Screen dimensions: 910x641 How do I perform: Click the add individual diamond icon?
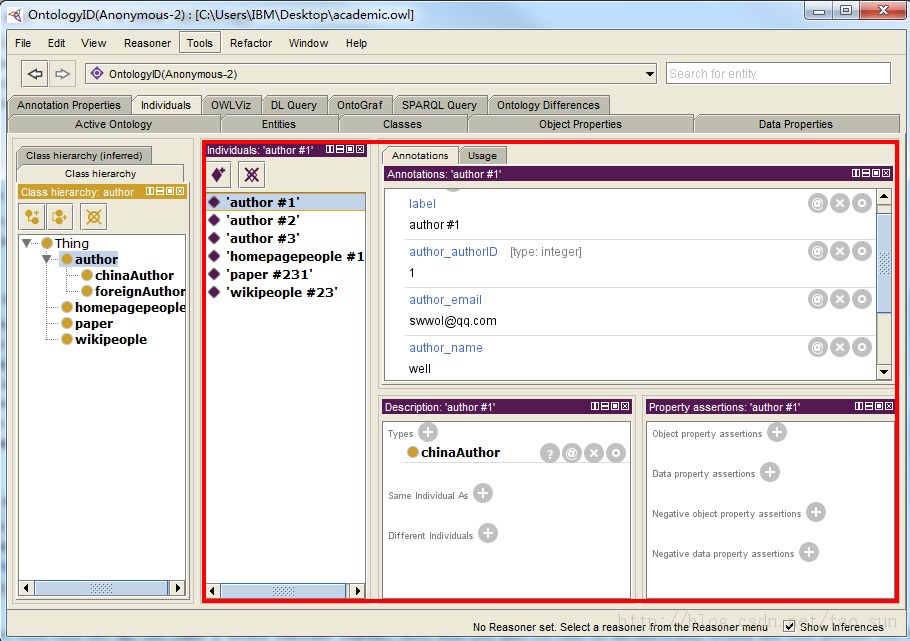coord(220,174)
